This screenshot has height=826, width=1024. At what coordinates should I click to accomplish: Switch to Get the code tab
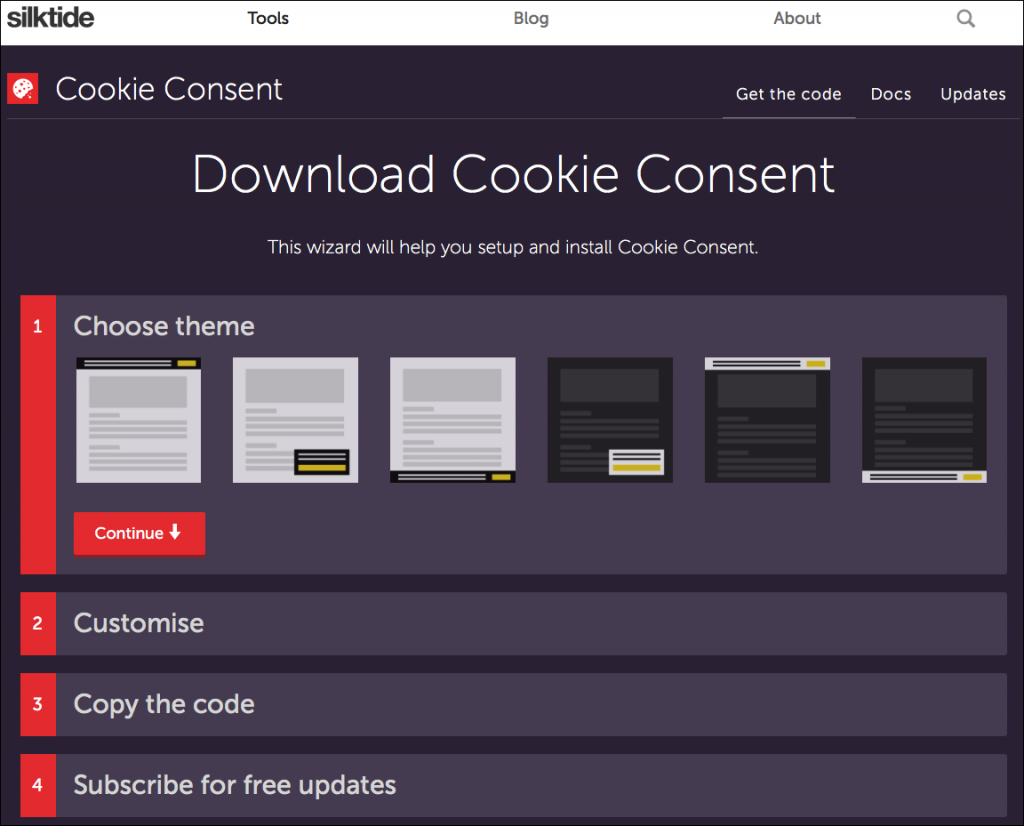[788, 94]
